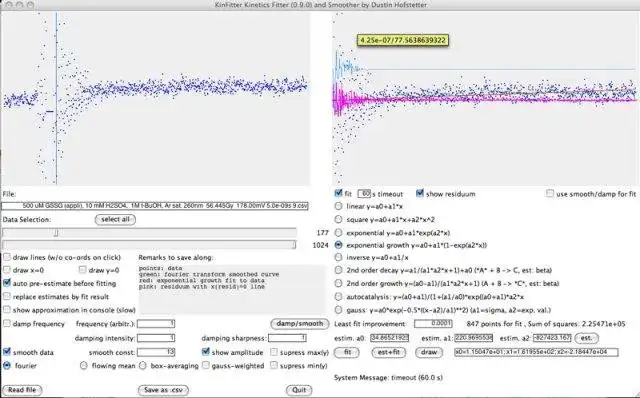Click the damp/smooth button
The image size is (640, 398).
pyautogui.click(x=300, y=324)
